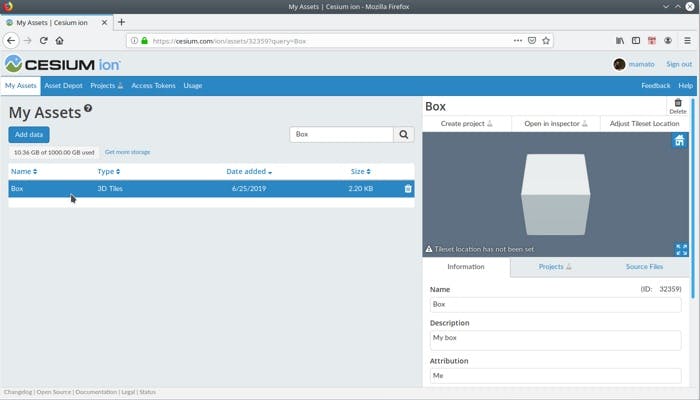Screen dimensions: 700x400
Task: Click the Sign out link
Action: pyautogui.click(x=679, y=64)
